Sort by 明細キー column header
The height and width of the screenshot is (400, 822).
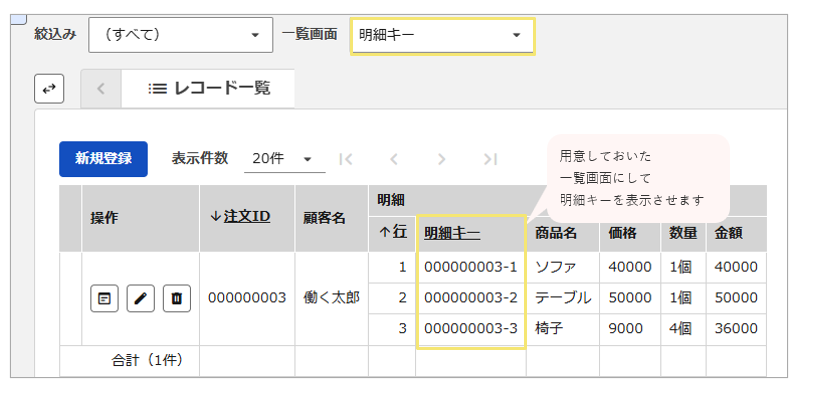(x=452, y=234)
